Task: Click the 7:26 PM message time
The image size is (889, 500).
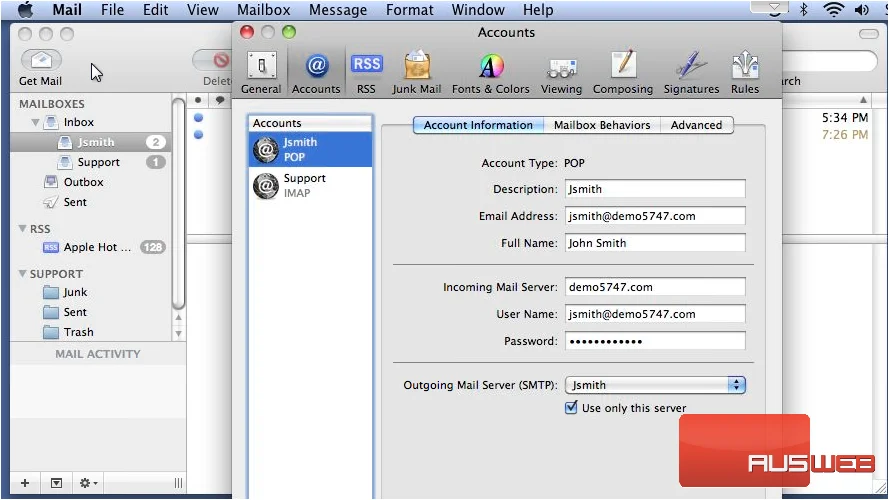Action: coord(845,134)
